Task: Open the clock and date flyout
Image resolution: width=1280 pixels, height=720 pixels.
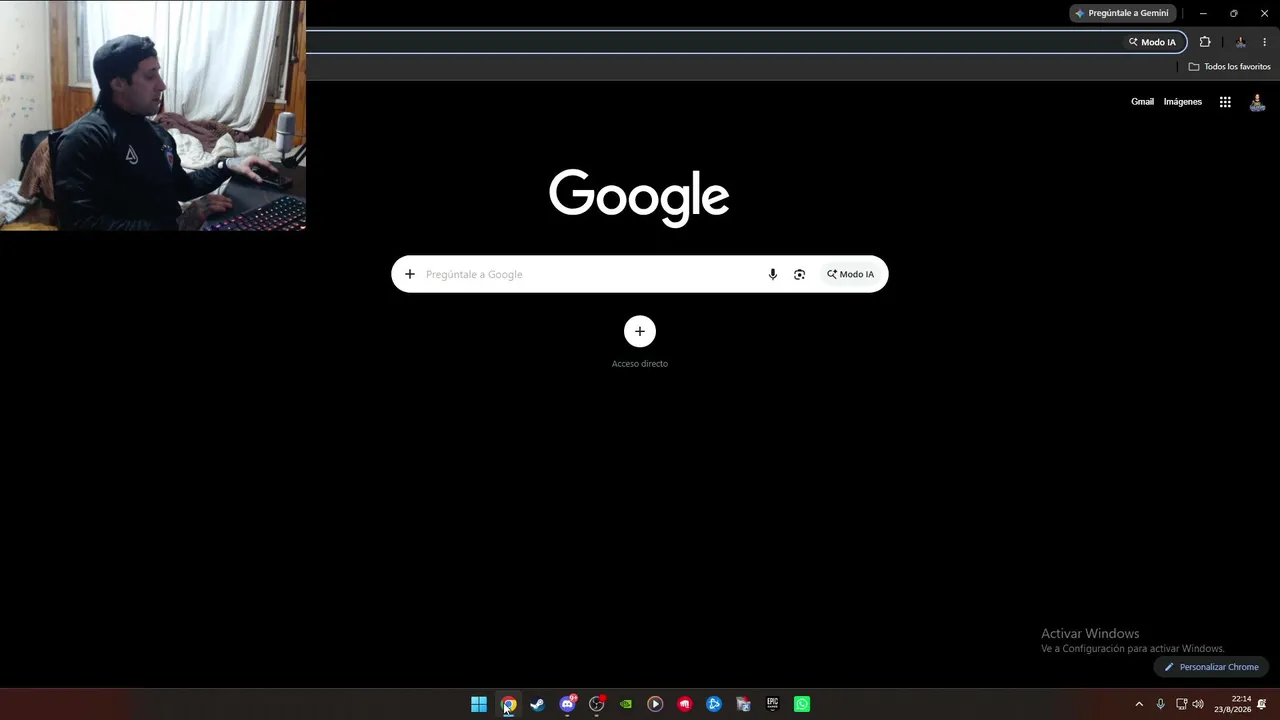Action: pos(1233,704)
